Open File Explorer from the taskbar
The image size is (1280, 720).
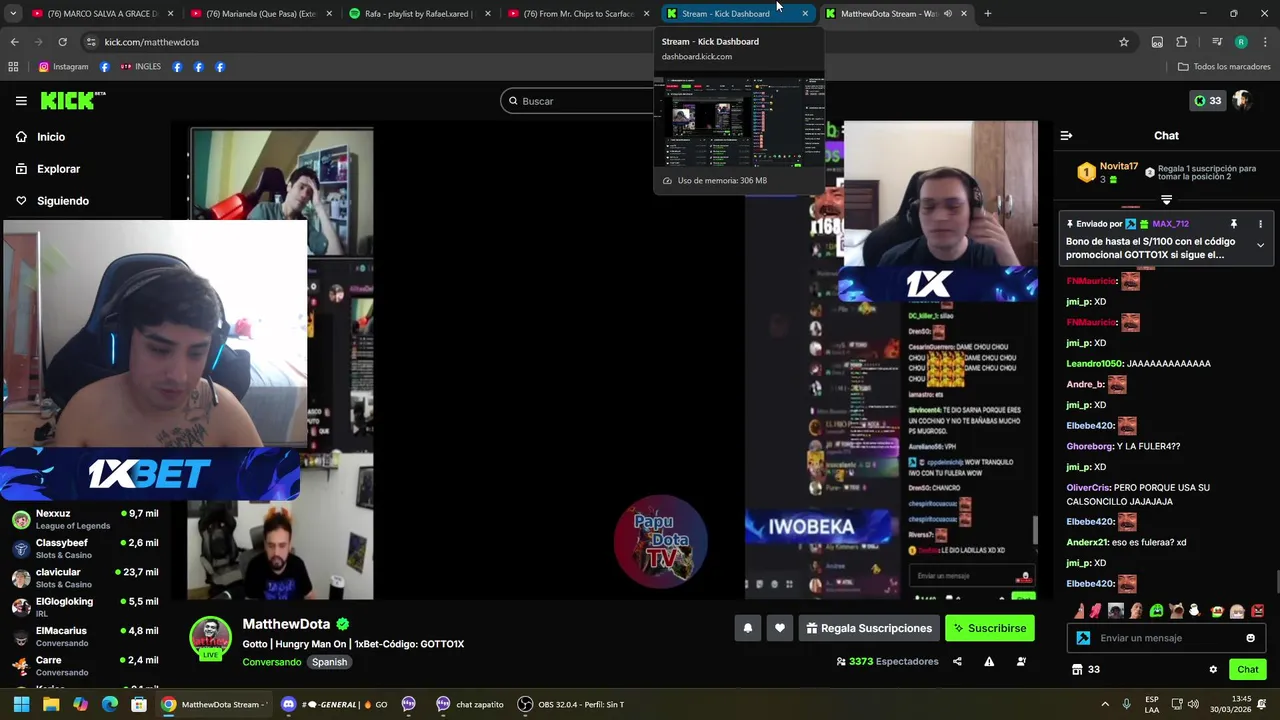(x=51, y=704)
